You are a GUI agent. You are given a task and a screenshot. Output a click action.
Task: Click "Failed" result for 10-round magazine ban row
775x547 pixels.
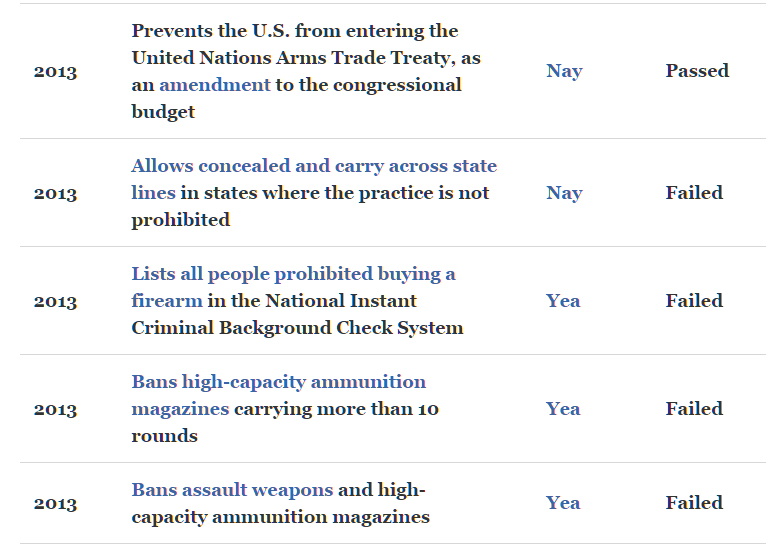[694, 409]
